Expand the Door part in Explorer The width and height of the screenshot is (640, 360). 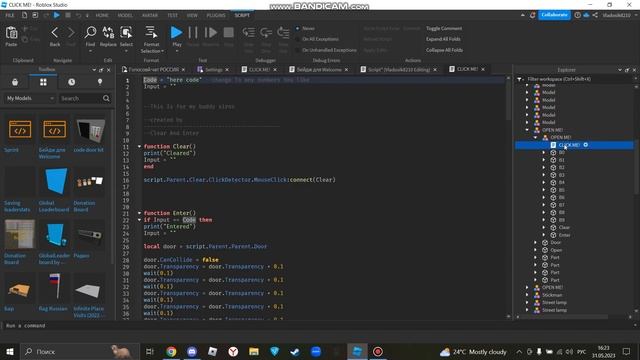pyautogui.click(x=536, y=242)
